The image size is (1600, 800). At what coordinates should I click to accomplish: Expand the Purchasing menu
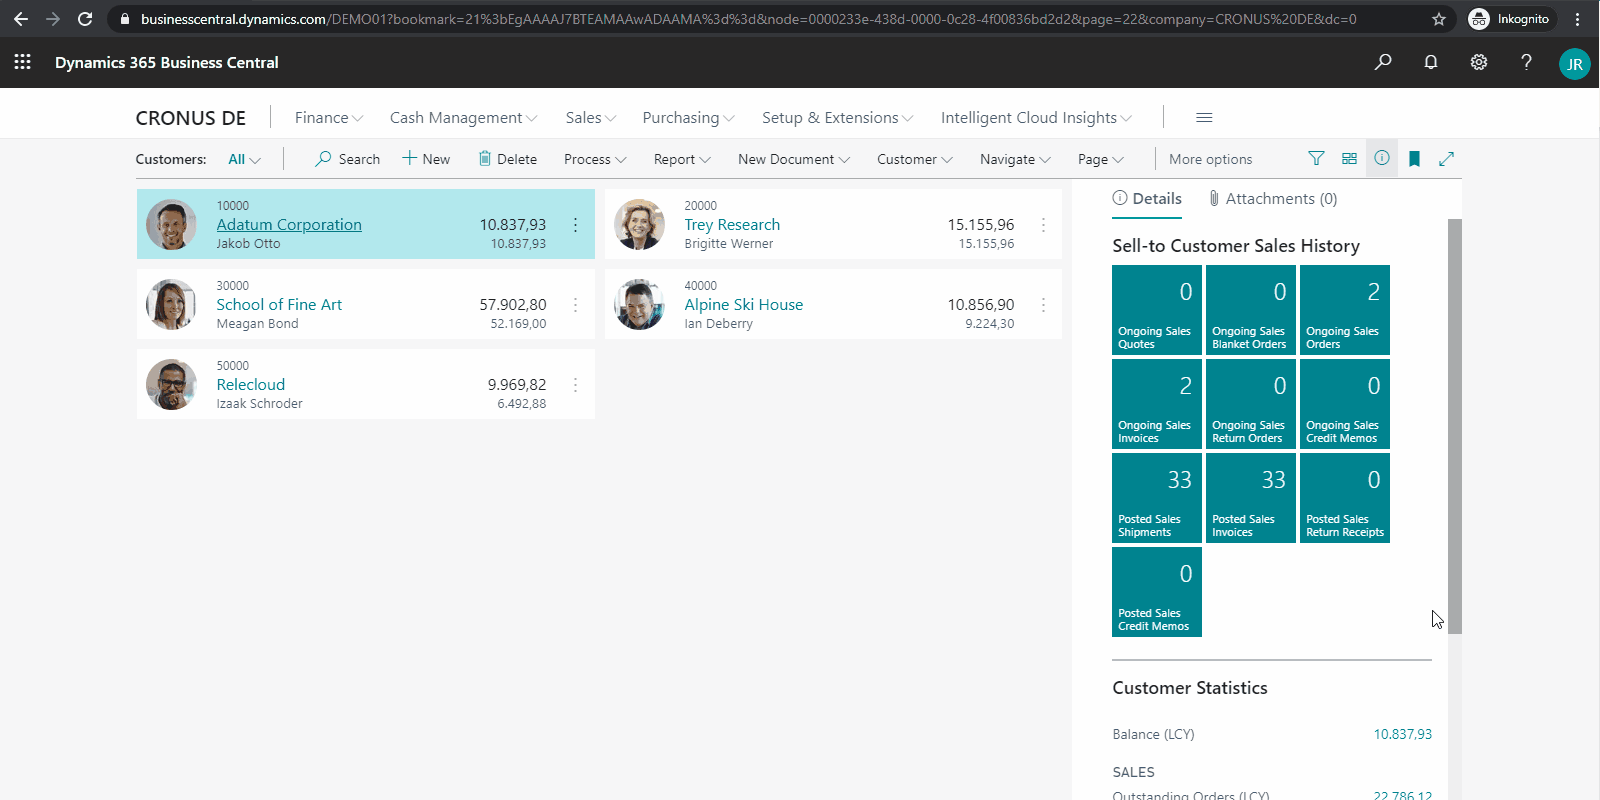688,117
